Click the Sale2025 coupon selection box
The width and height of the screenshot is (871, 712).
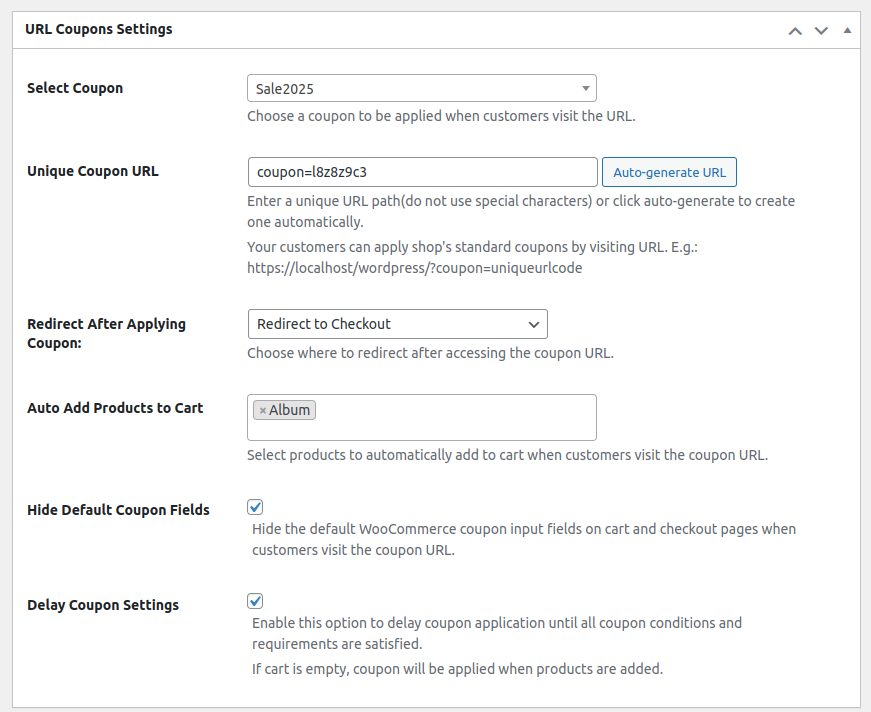[410, 88]
